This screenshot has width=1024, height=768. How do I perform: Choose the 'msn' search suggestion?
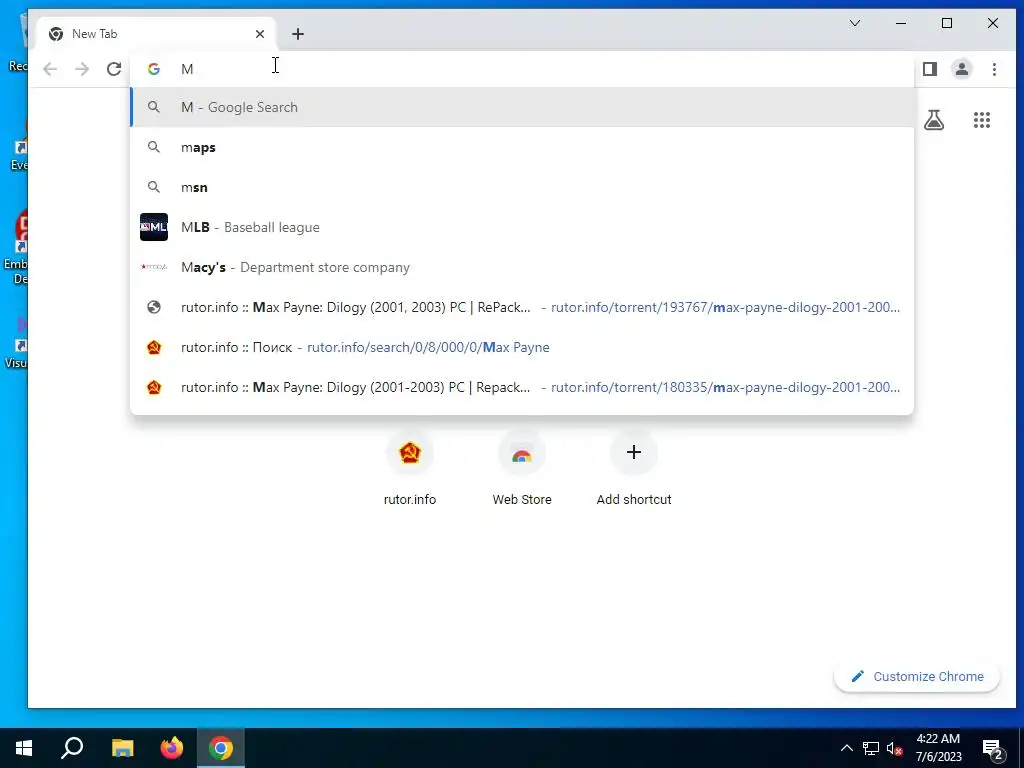tap(522, 187)
